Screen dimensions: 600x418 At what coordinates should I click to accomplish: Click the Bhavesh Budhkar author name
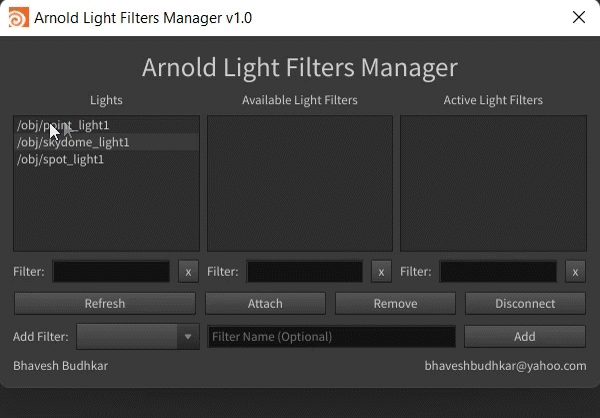coord(60,366)
